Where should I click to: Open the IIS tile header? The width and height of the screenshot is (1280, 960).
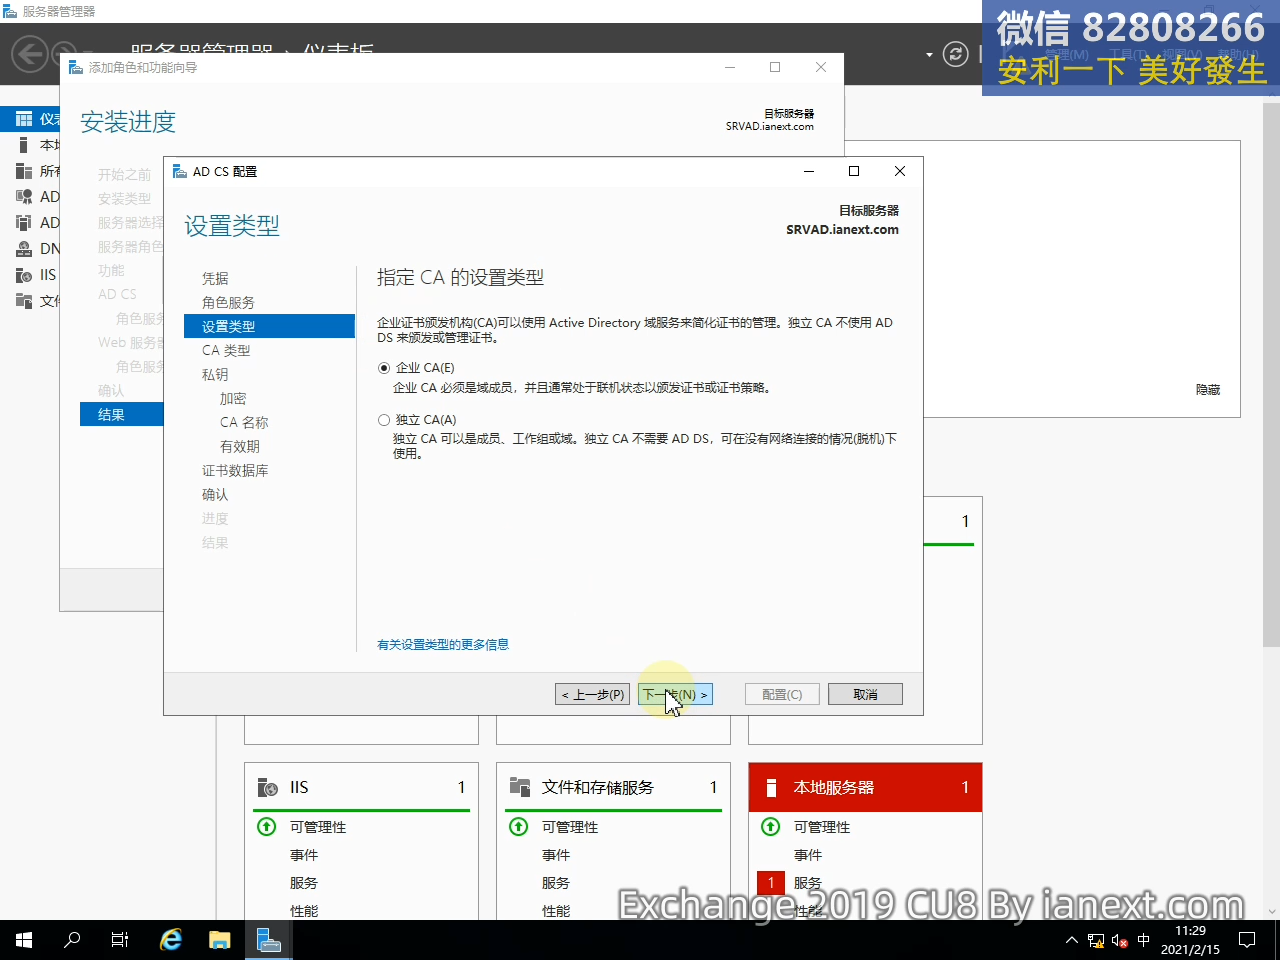[x=361, y=787]
